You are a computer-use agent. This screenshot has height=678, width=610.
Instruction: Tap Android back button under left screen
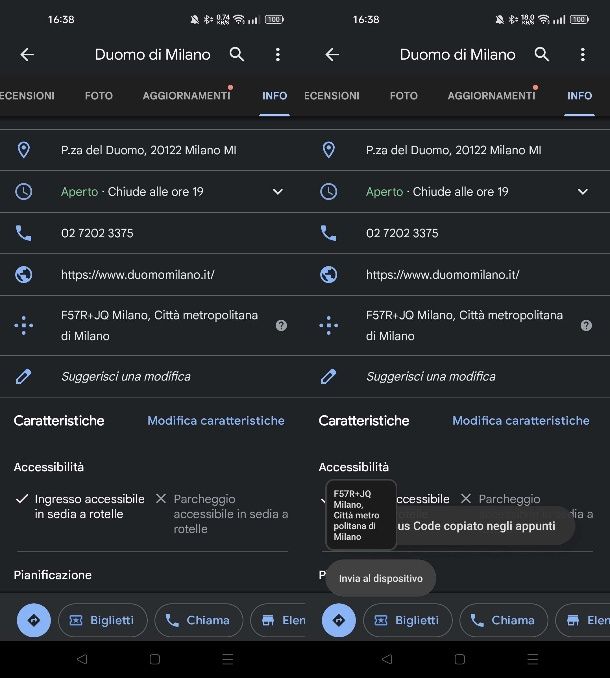coord(82,659)
